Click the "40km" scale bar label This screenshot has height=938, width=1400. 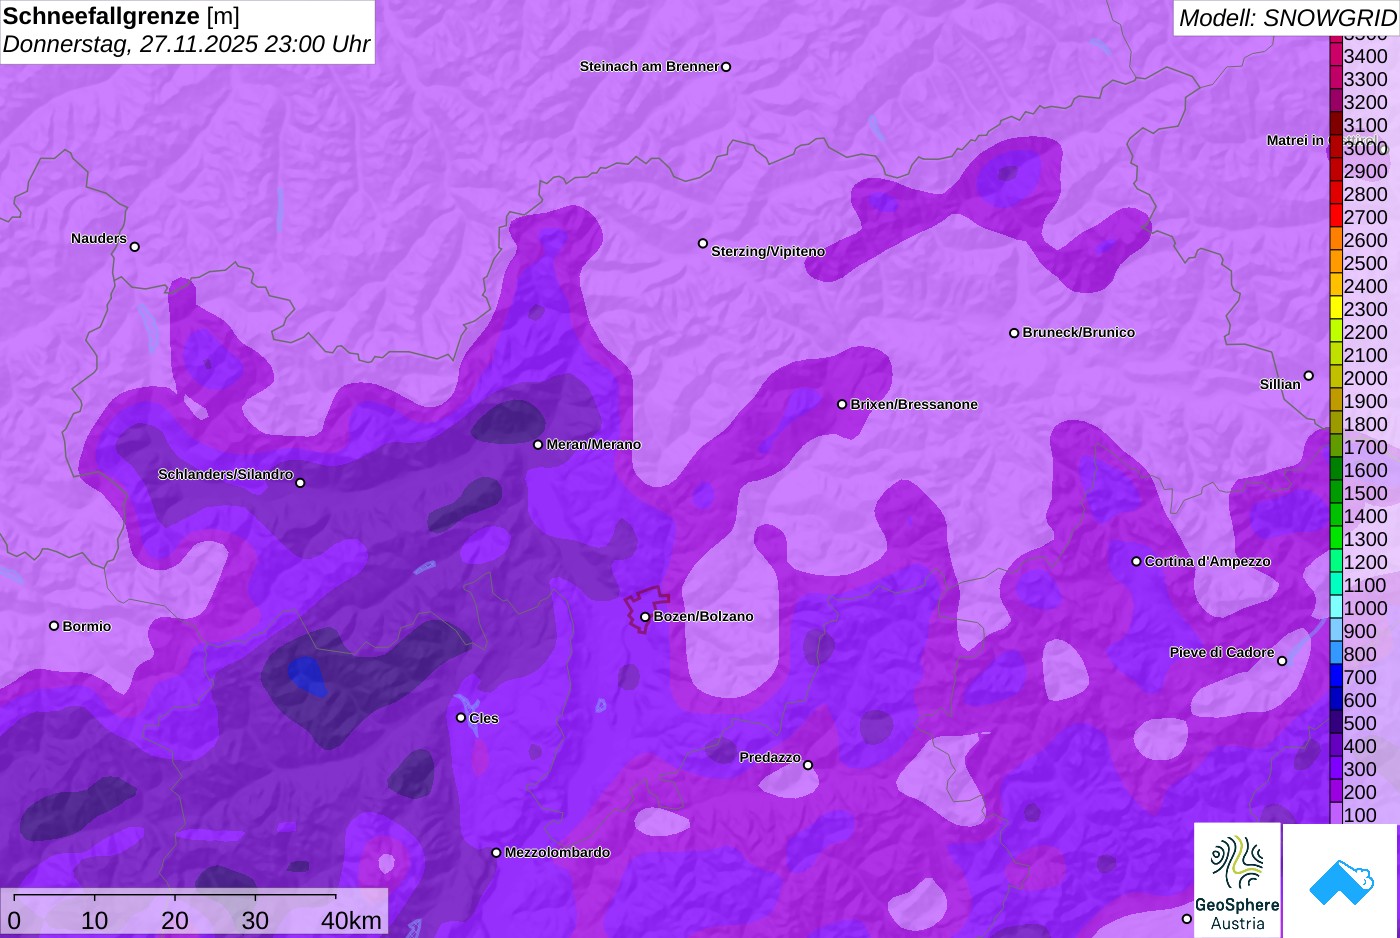(351, 920)
